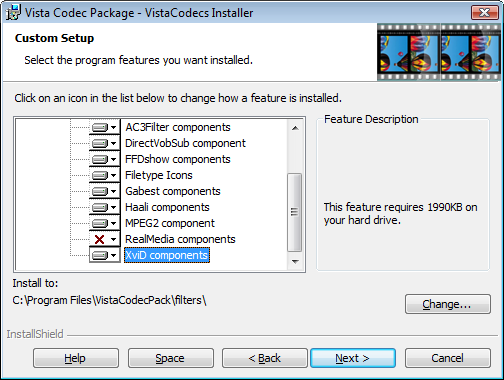
Task: Go to previous step with Back button
Action: (x=265, y=358)
